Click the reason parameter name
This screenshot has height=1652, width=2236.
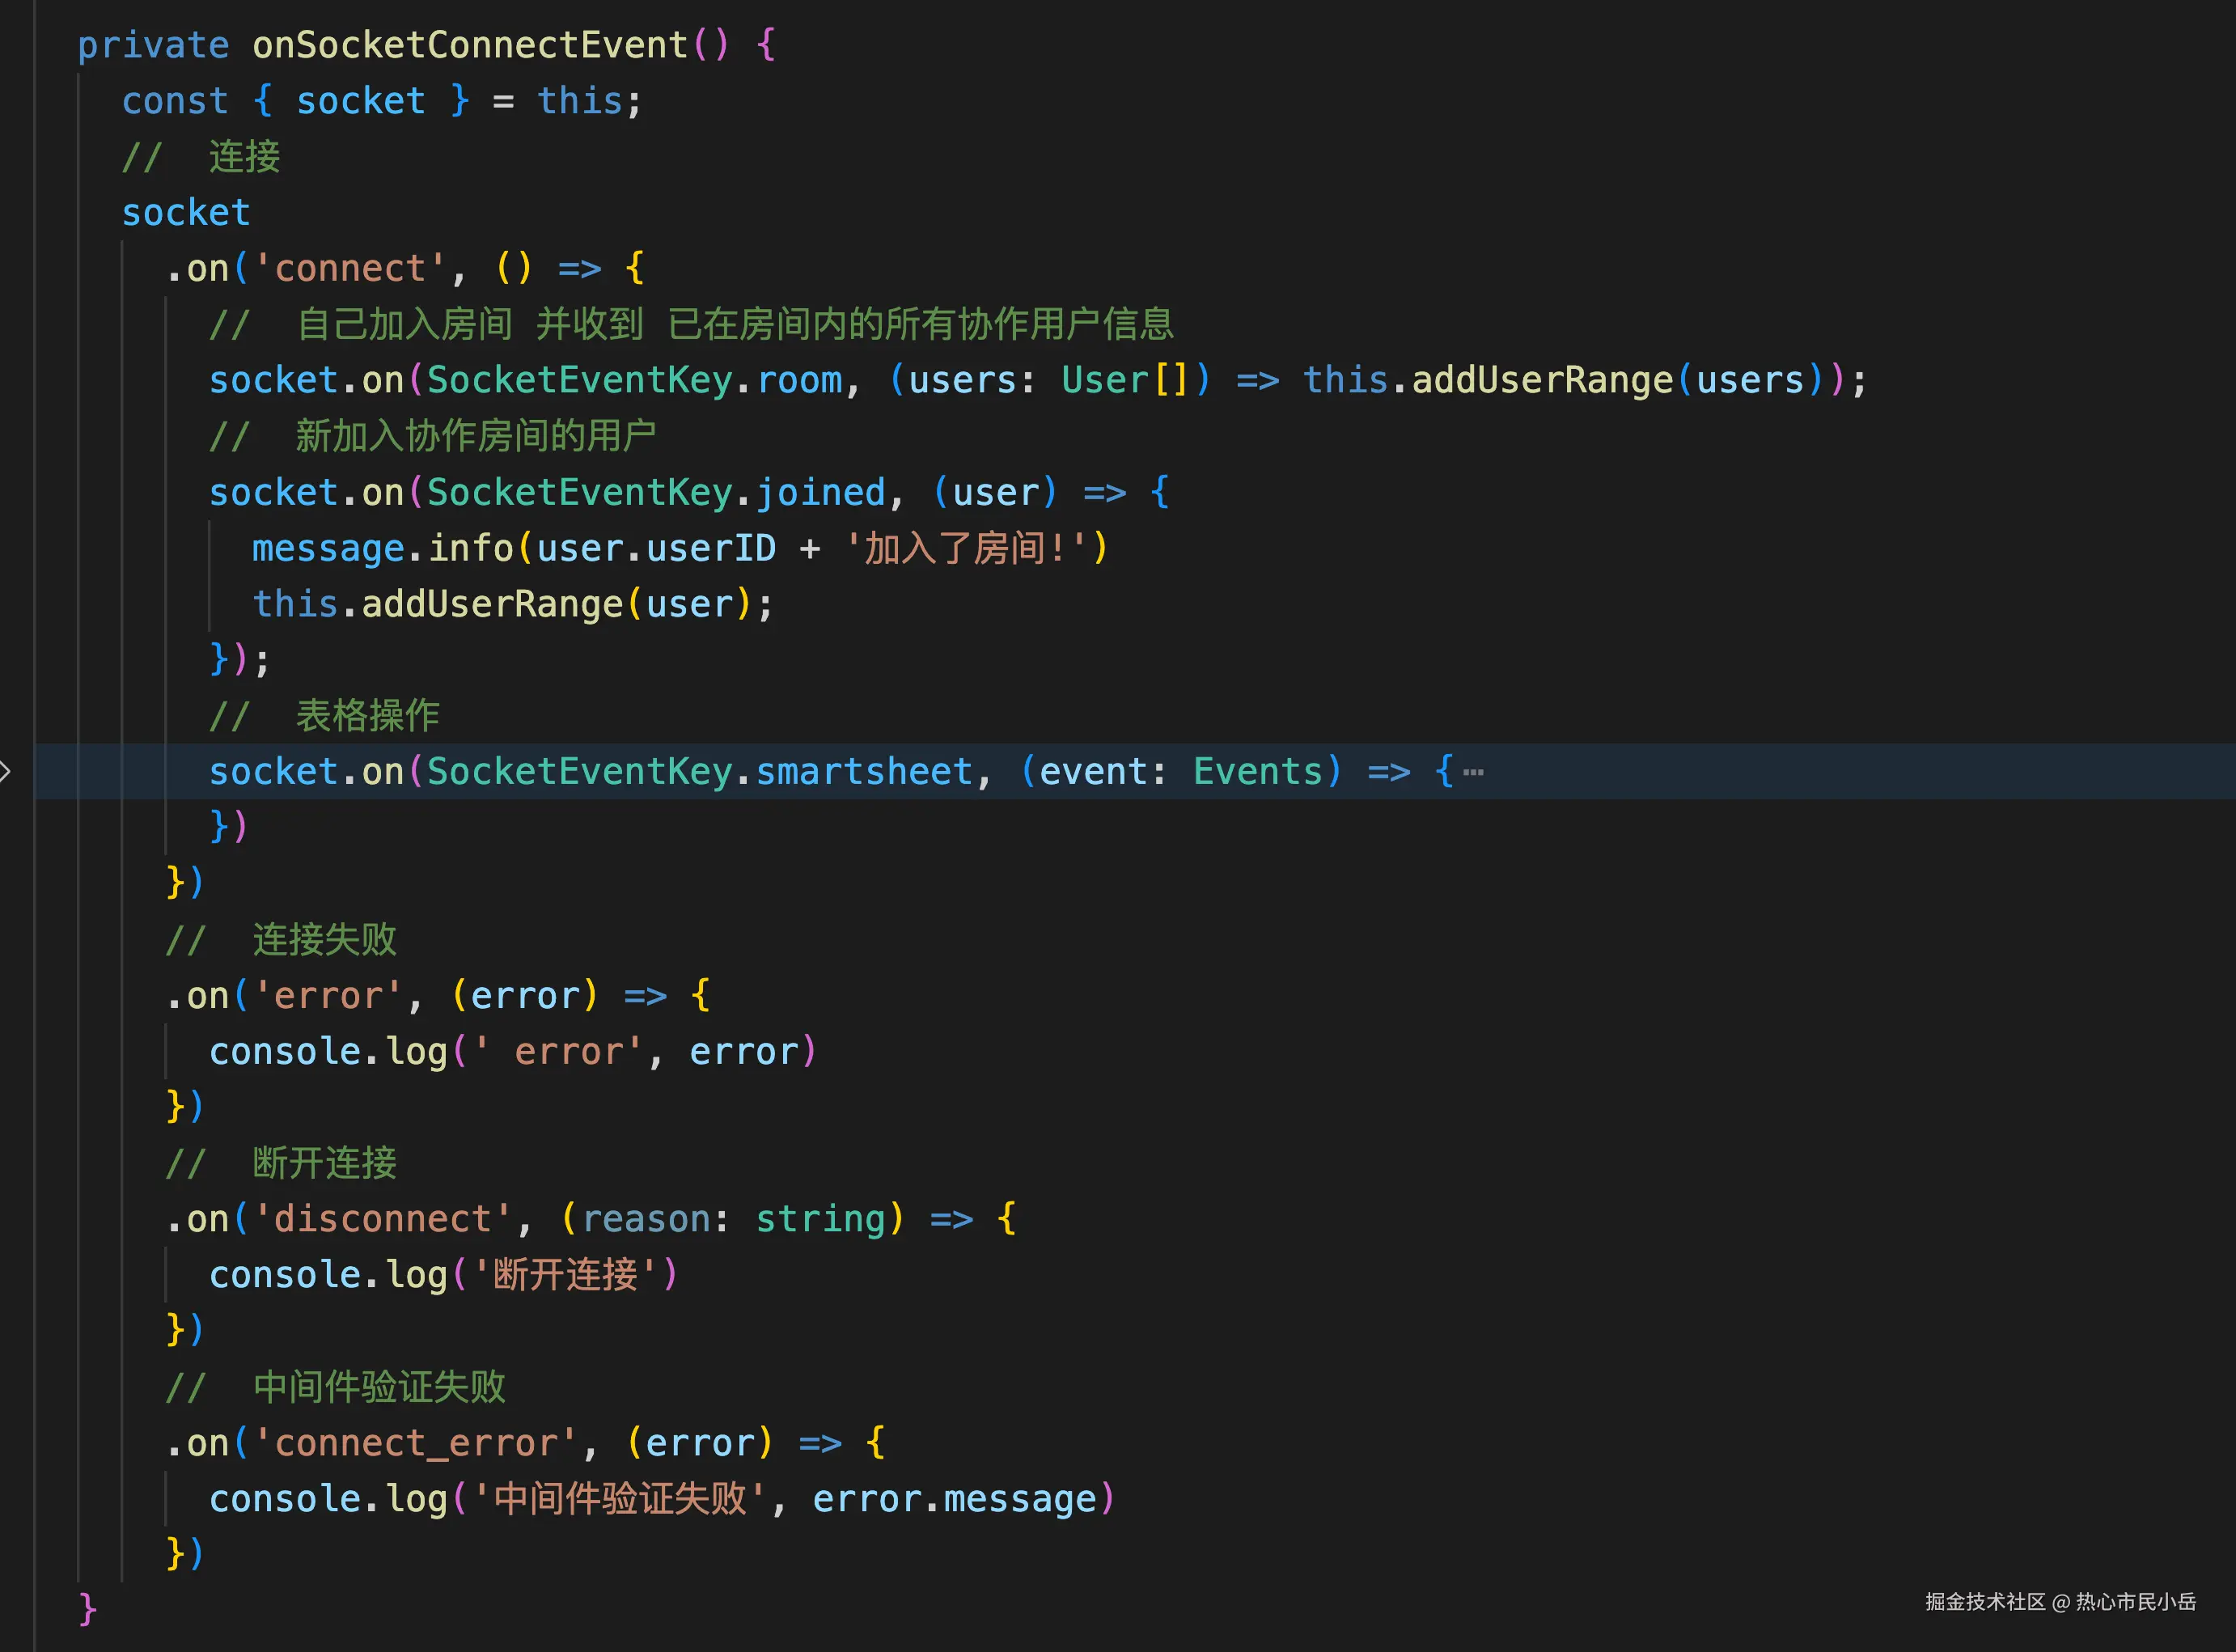646,1220
